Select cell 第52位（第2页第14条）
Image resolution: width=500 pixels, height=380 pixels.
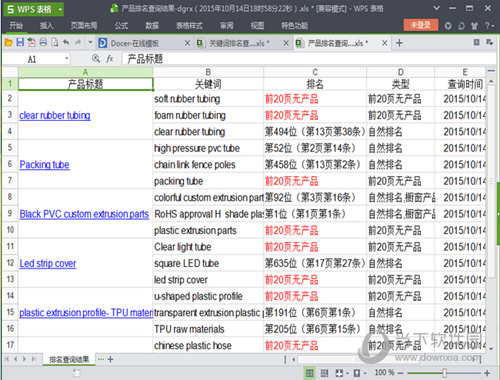pyautogui.click(x=315, y=148)
